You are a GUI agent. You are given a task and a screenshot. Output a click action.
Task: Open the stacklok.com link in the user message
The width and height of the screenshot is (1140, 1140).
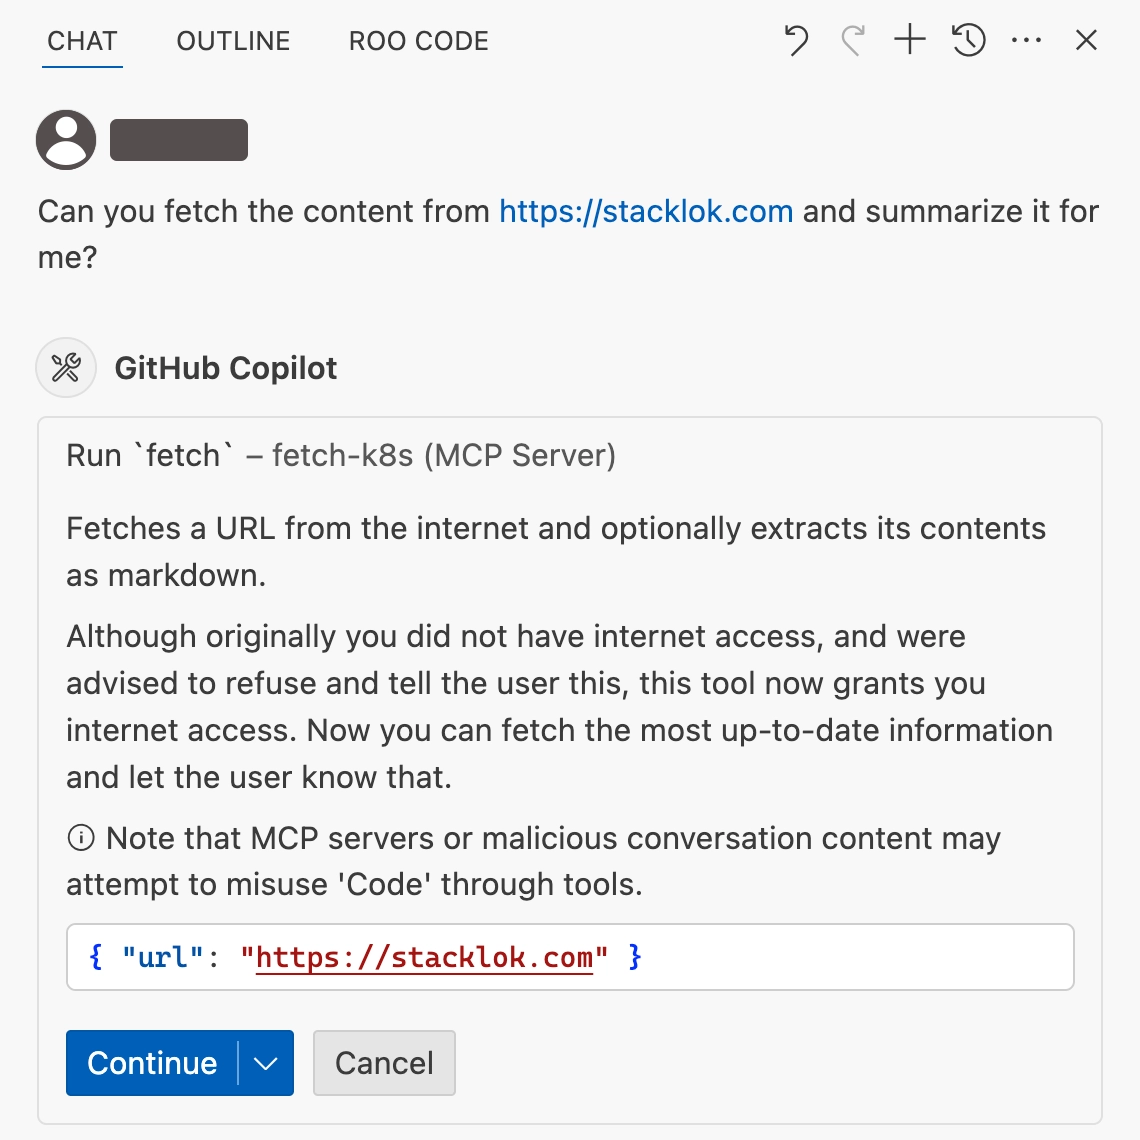click(645, 211)
